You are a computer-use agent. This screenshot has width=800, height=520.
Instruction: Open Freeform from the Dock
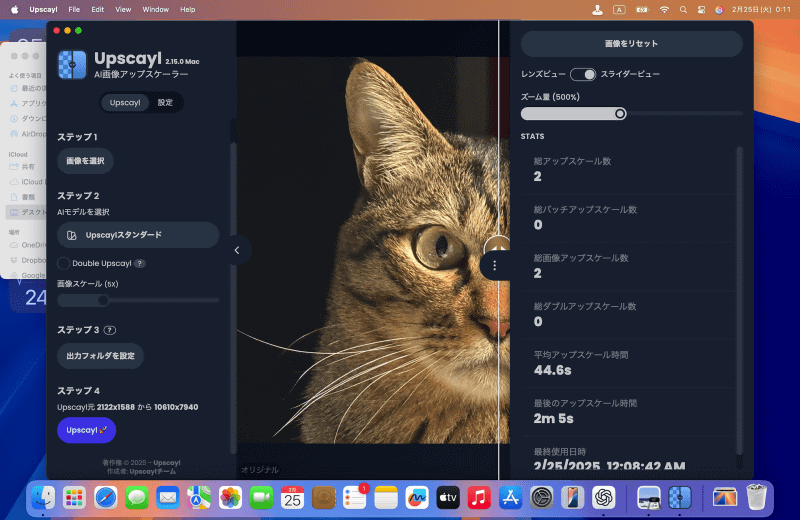(417, 498)
